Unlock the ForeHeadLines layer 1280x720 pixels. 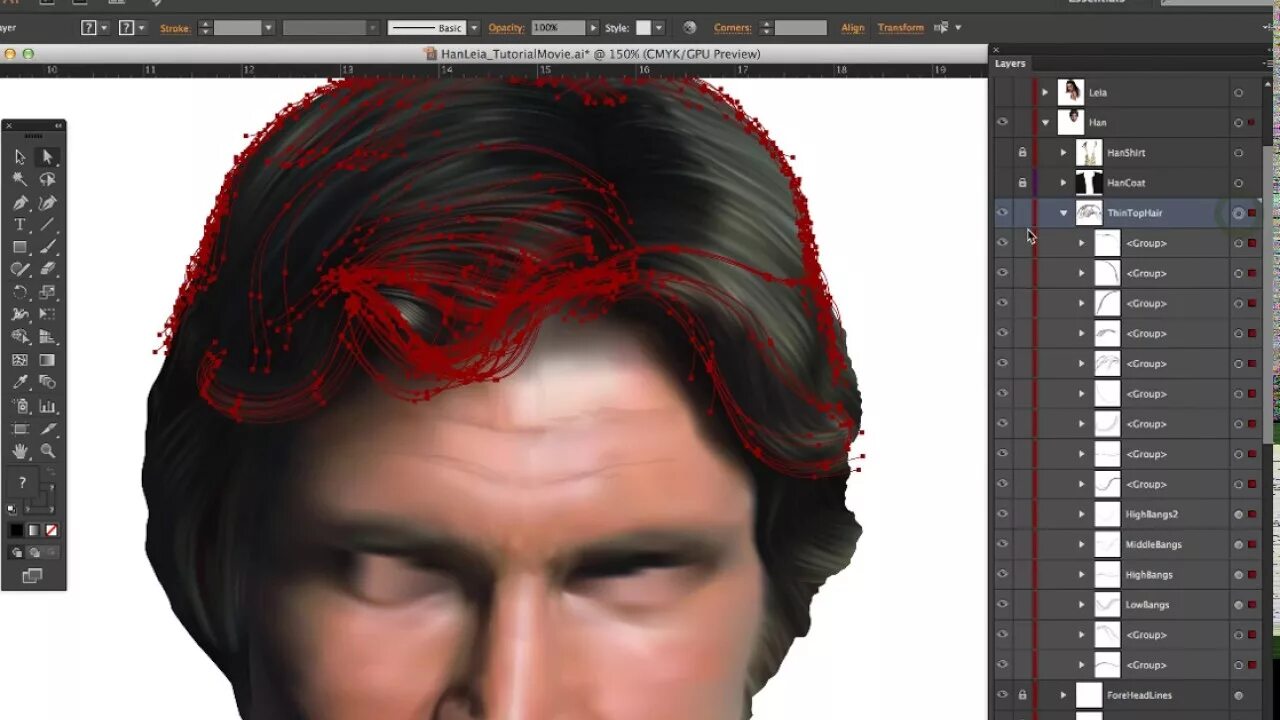(x=1022, y=694)
